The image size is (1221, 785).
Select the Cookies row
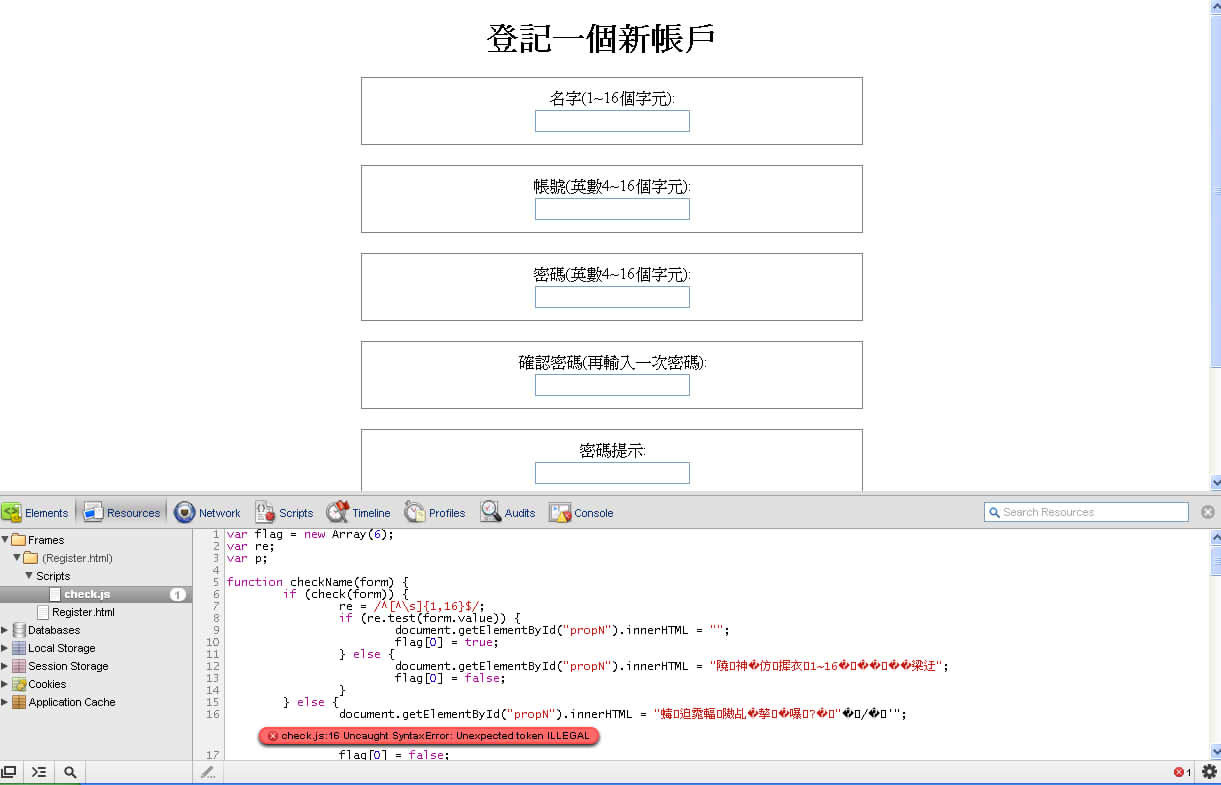(x=96, y=684)
